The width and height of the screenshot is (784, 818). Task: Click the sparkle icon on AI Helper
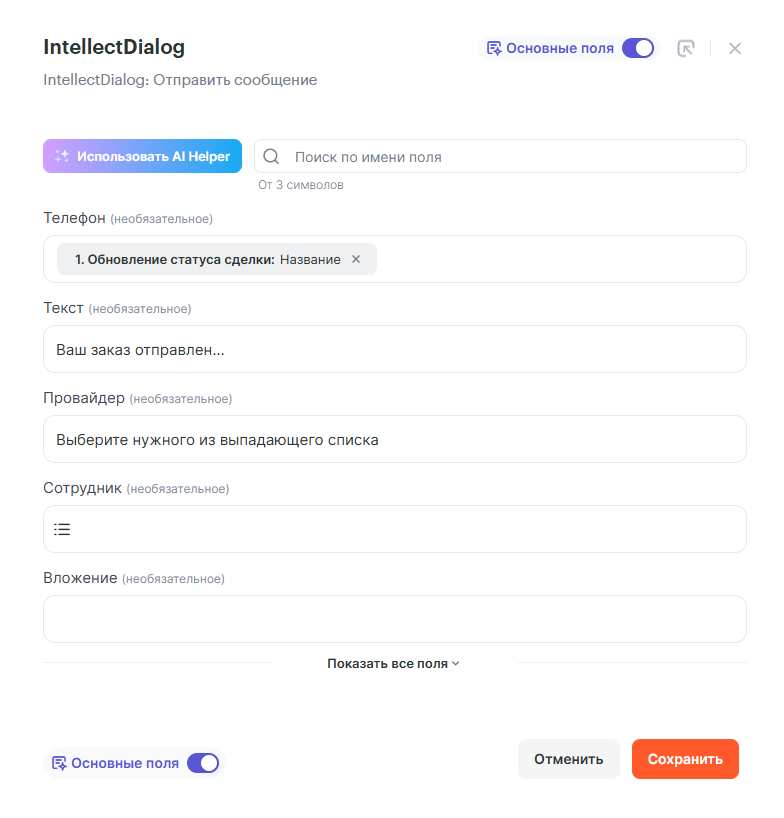(x=62, y=156)
